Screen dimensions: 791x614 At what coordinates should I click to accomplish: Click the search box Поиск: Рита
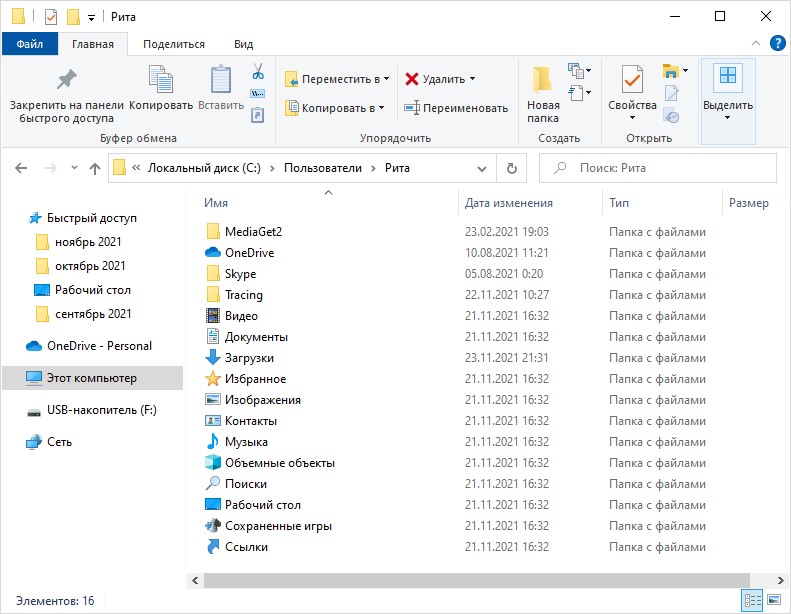pyautogui.click(x=658, y=168)
